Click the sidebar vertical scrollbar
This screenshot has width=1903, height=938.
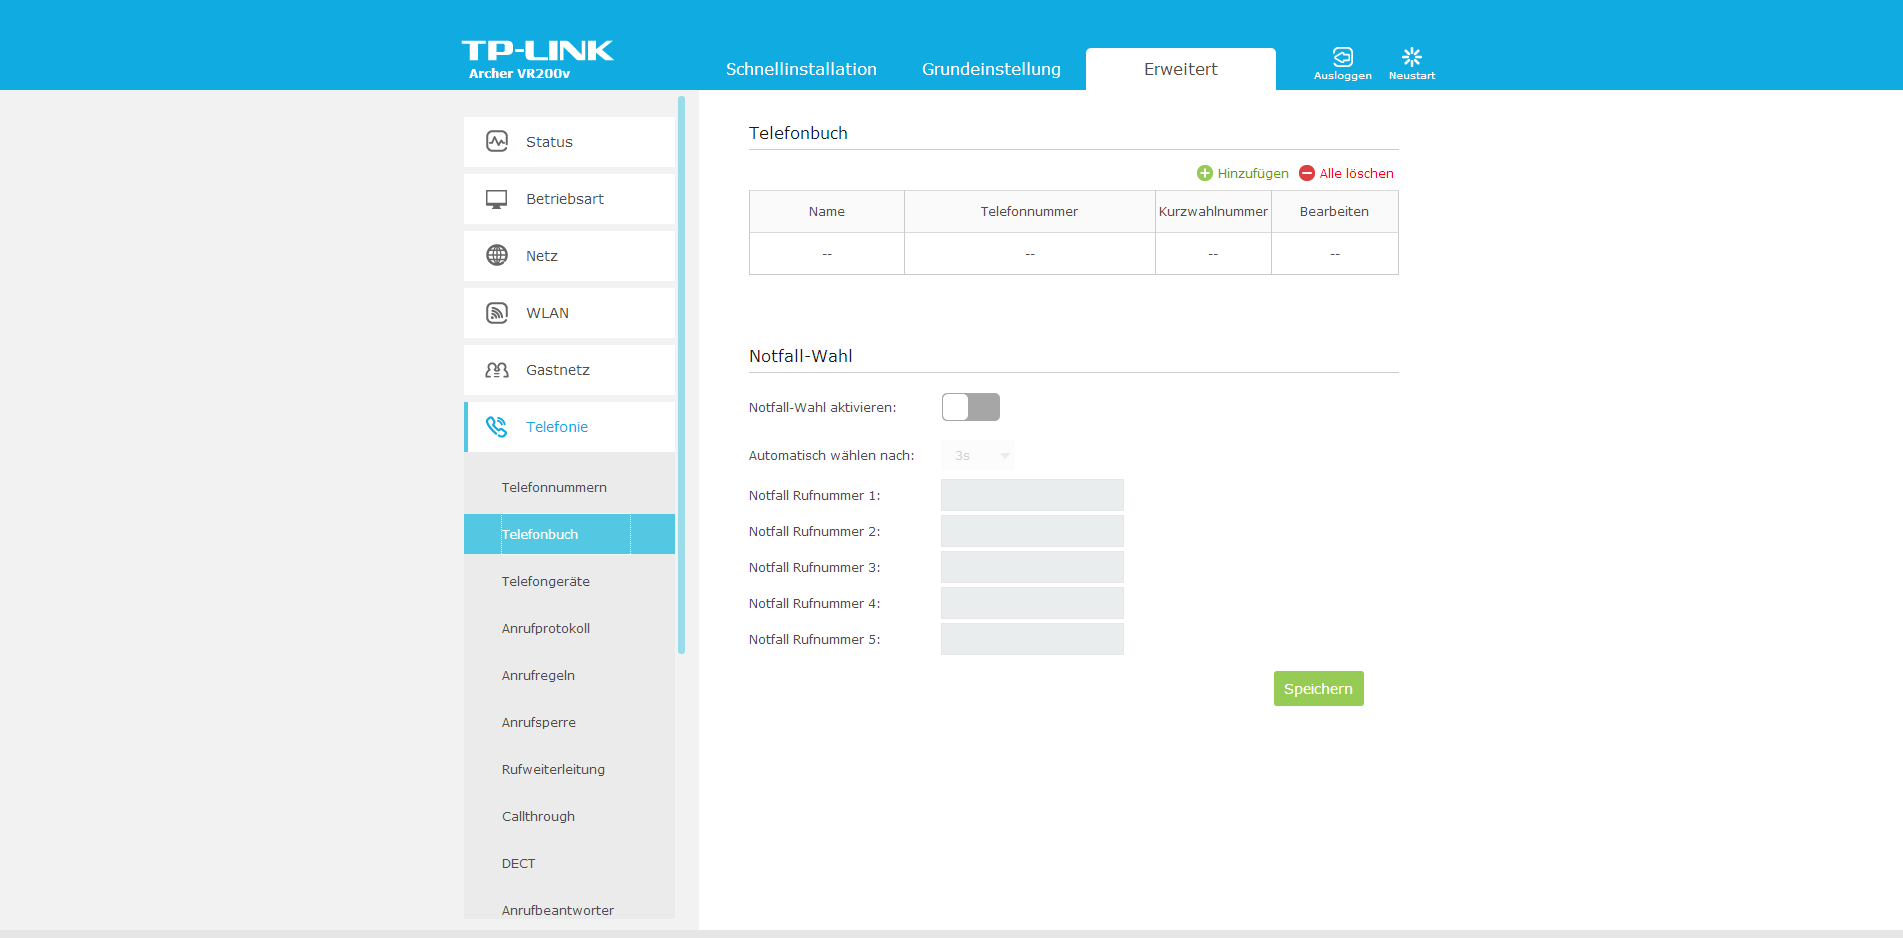point(681,375)
